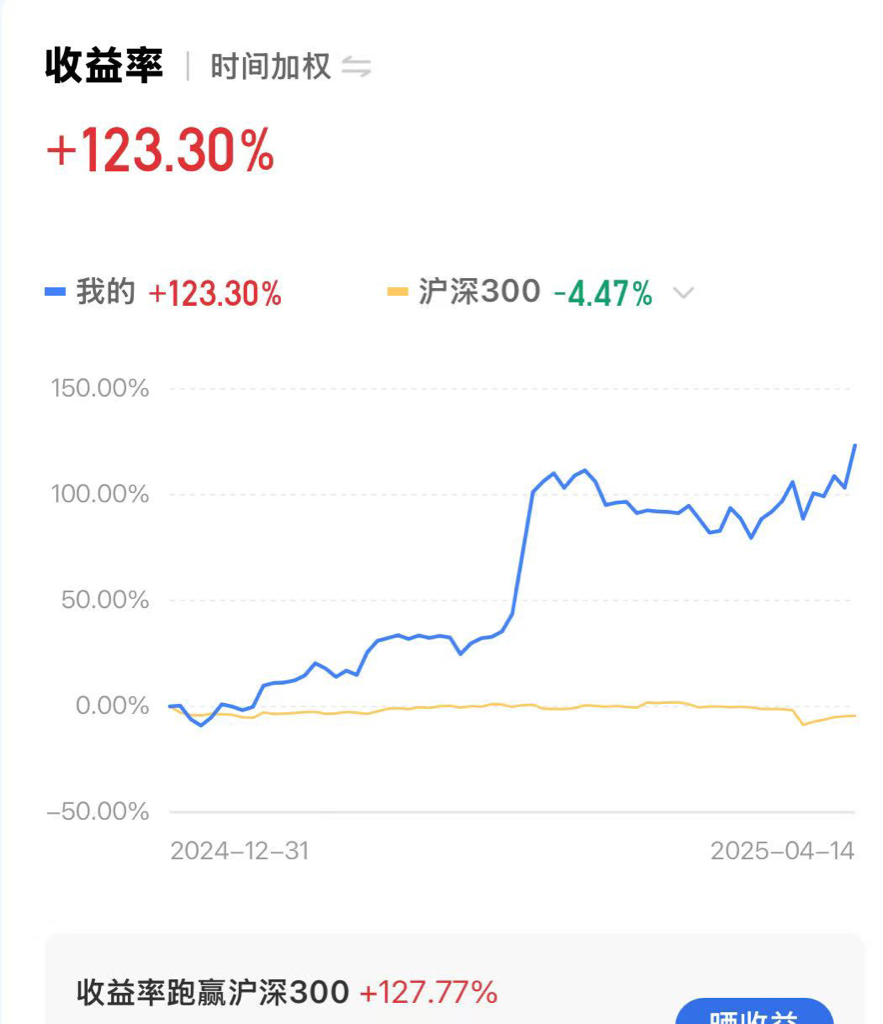The height and width of the screenshot is (1024, 883).
Task: Expand the 沪深300 benchmark dropdown chevron
Action: click(683, 293)
